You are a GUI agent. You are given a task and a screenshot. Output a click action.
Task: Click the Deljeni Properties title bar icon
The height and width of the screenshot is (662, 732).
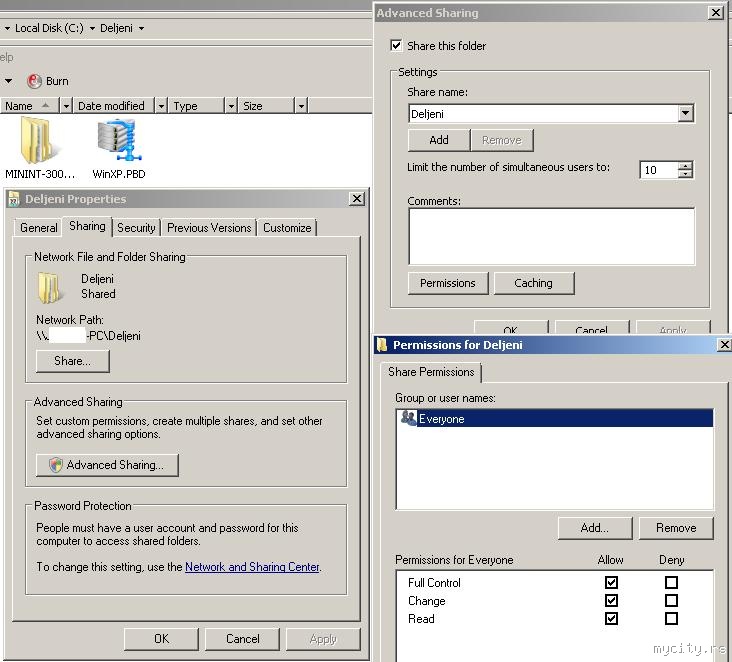[x=14, y=199]
